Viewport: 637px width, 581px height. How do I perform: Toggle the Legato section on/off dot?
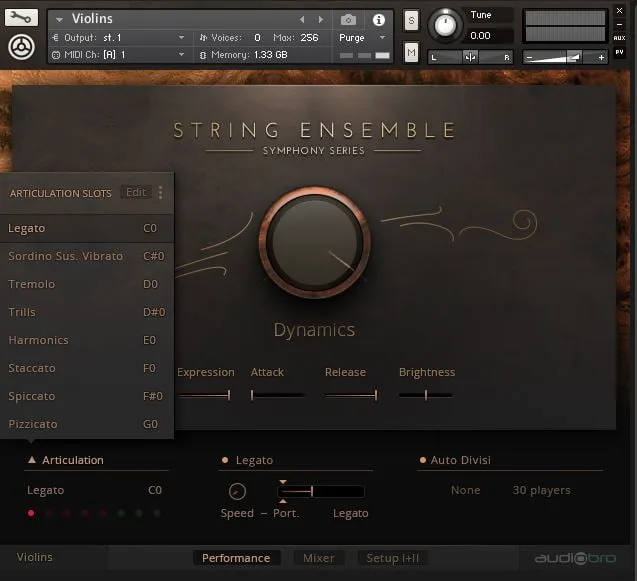[x=225, y=460]
